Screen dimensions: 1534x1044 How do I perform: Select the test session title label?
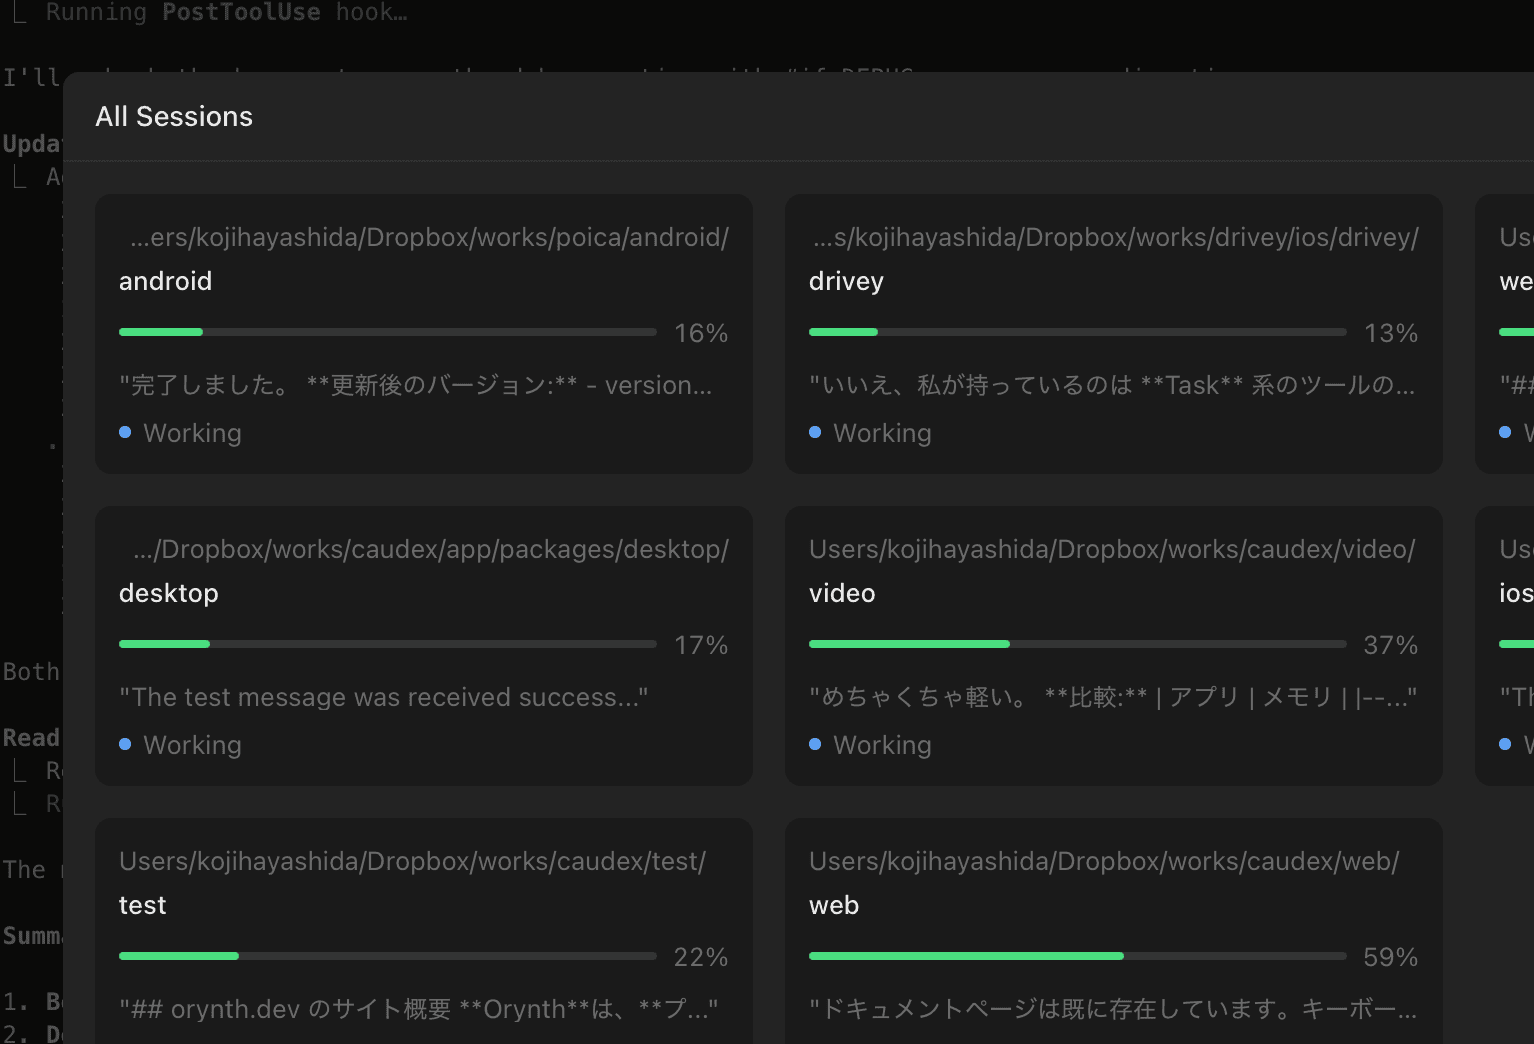pyautogui.click(x=142, y=904)
